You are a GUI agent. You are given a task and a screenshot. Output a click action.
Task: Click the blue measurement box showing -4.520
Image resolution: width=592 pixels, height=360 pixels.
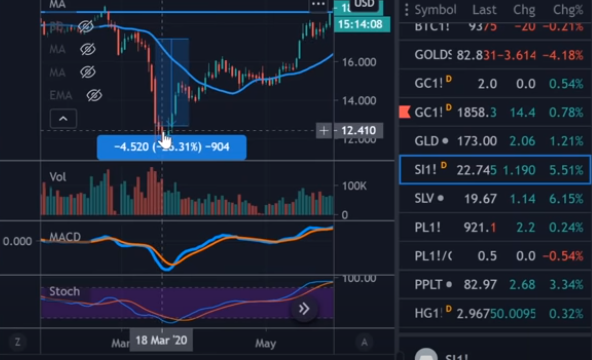(x=172, y=147)
